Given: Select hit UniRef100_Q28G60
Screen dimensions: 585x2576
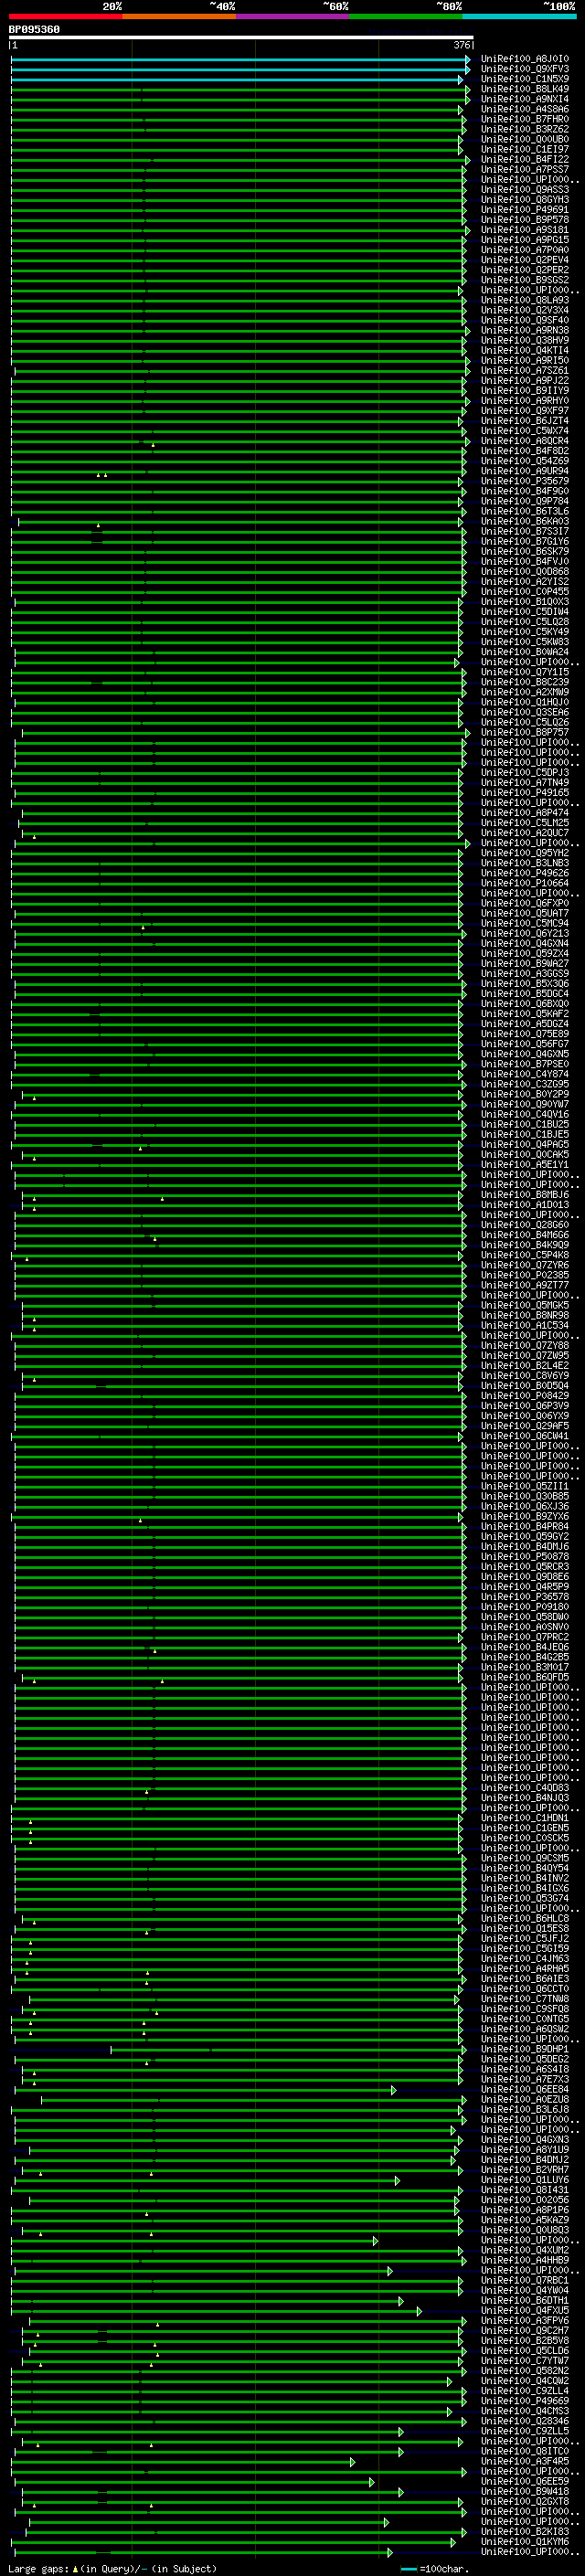Looking at the screenshot, I should click(524, 1224).
